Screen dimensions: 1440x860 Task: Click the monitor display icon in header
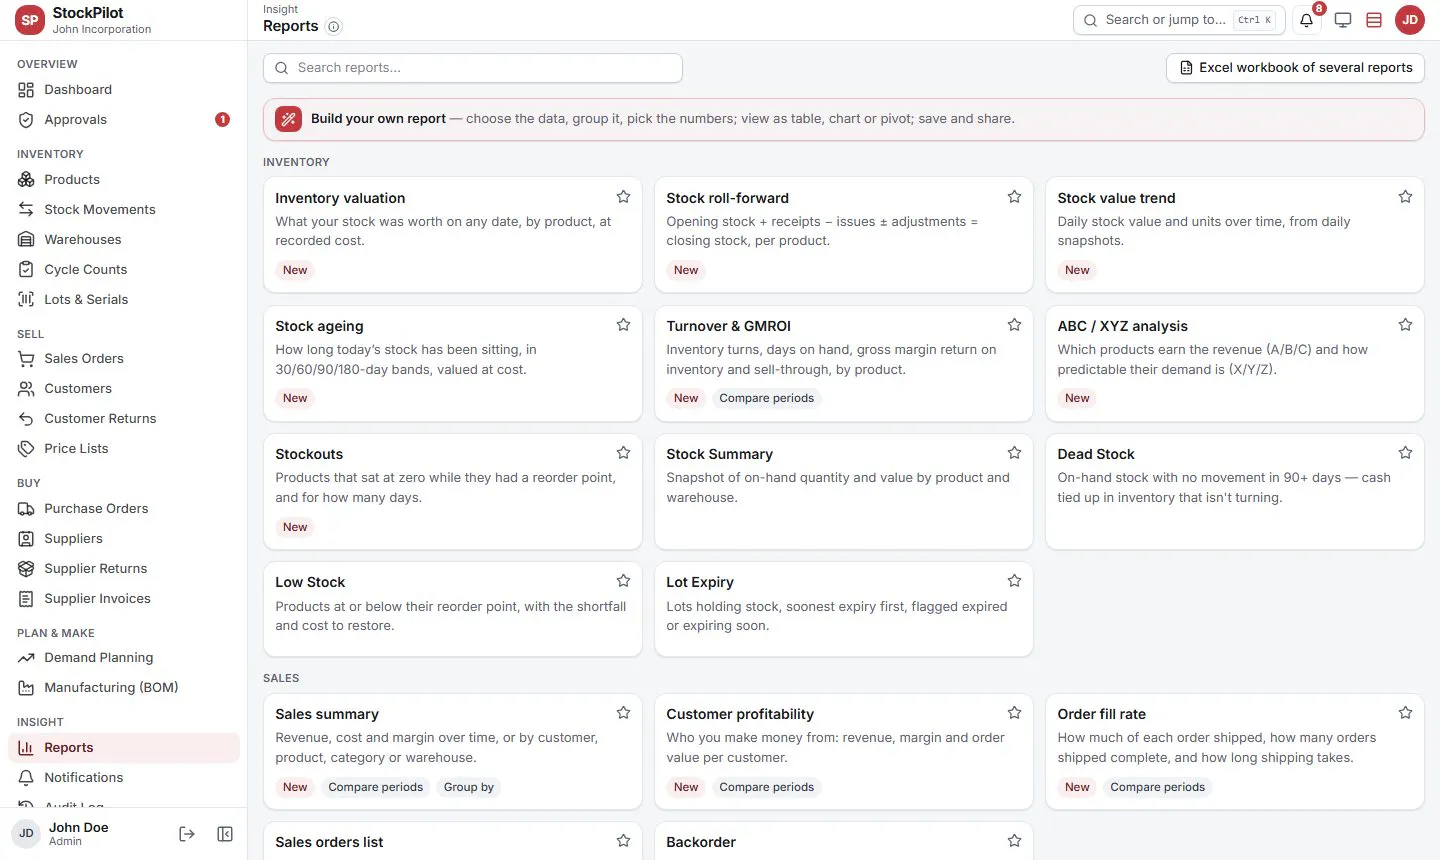click(x=1343, y=20)
